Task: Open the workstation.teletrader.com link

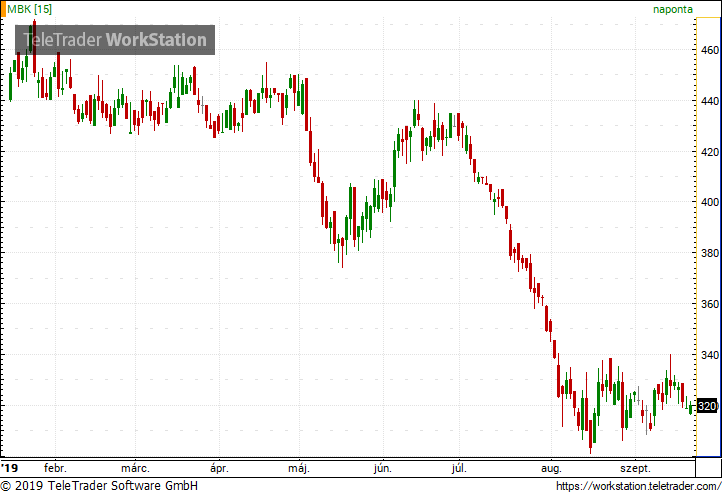Action: point(639,486)
